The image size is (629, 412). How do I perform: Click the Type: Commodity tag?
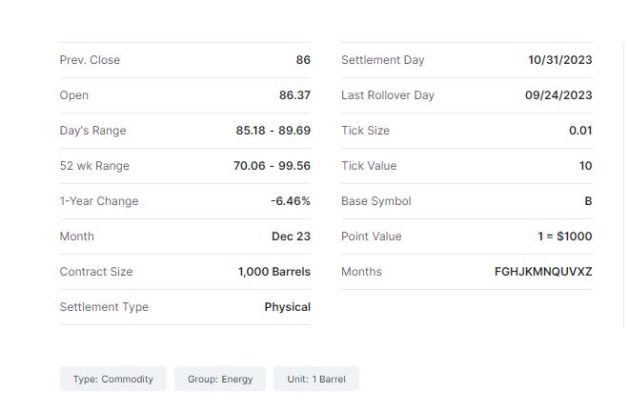click(113, 379)
